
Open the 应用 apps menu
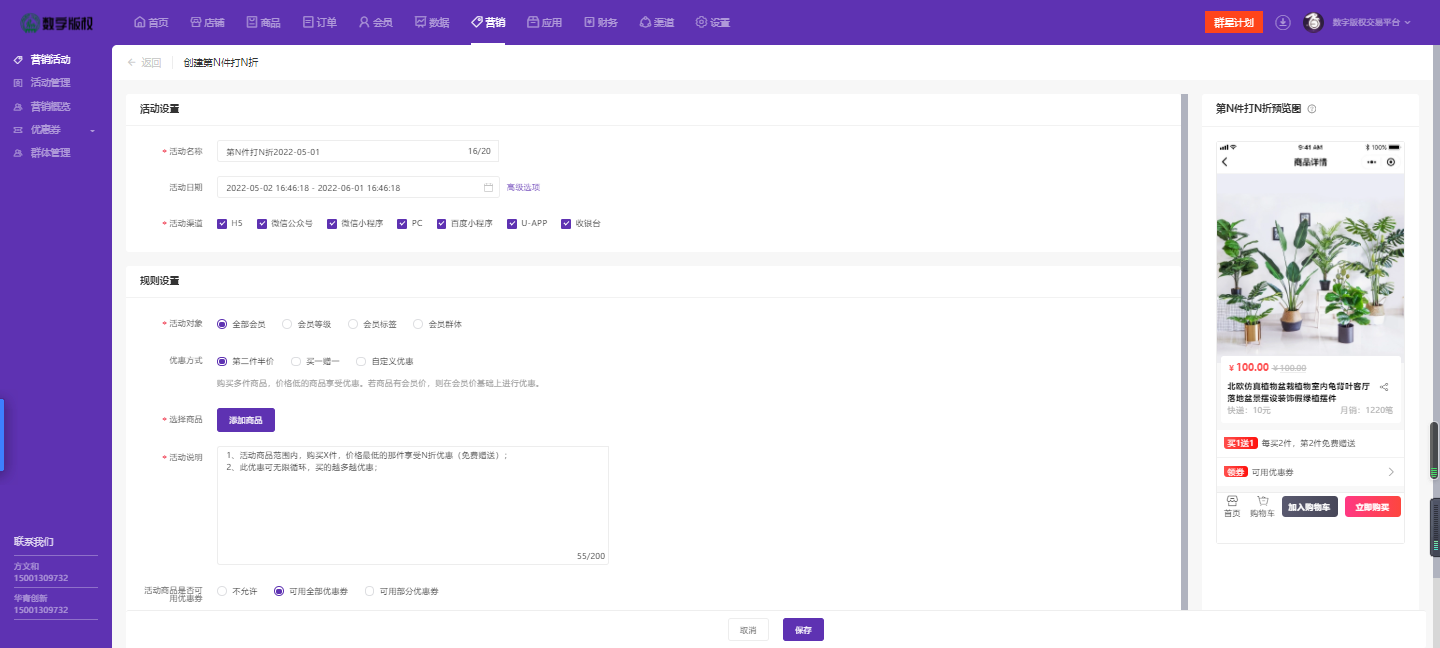tap(544, 22)
